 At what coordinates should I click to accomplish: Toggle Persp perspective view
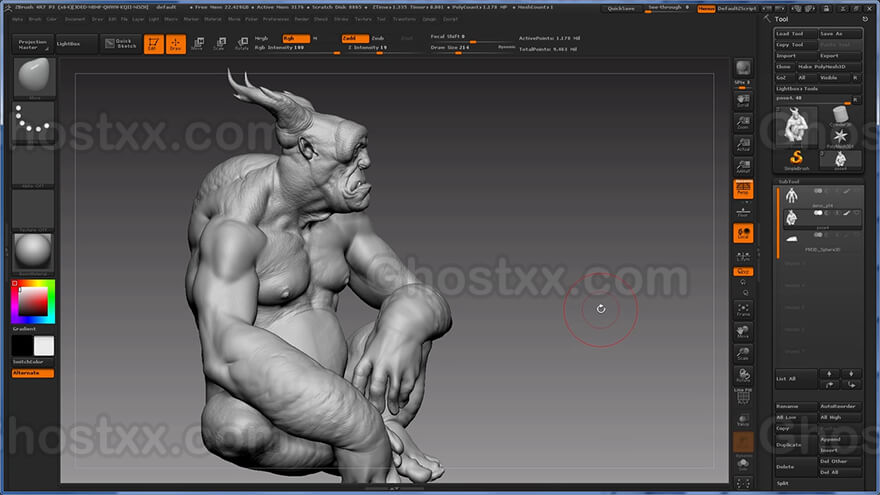743,189
